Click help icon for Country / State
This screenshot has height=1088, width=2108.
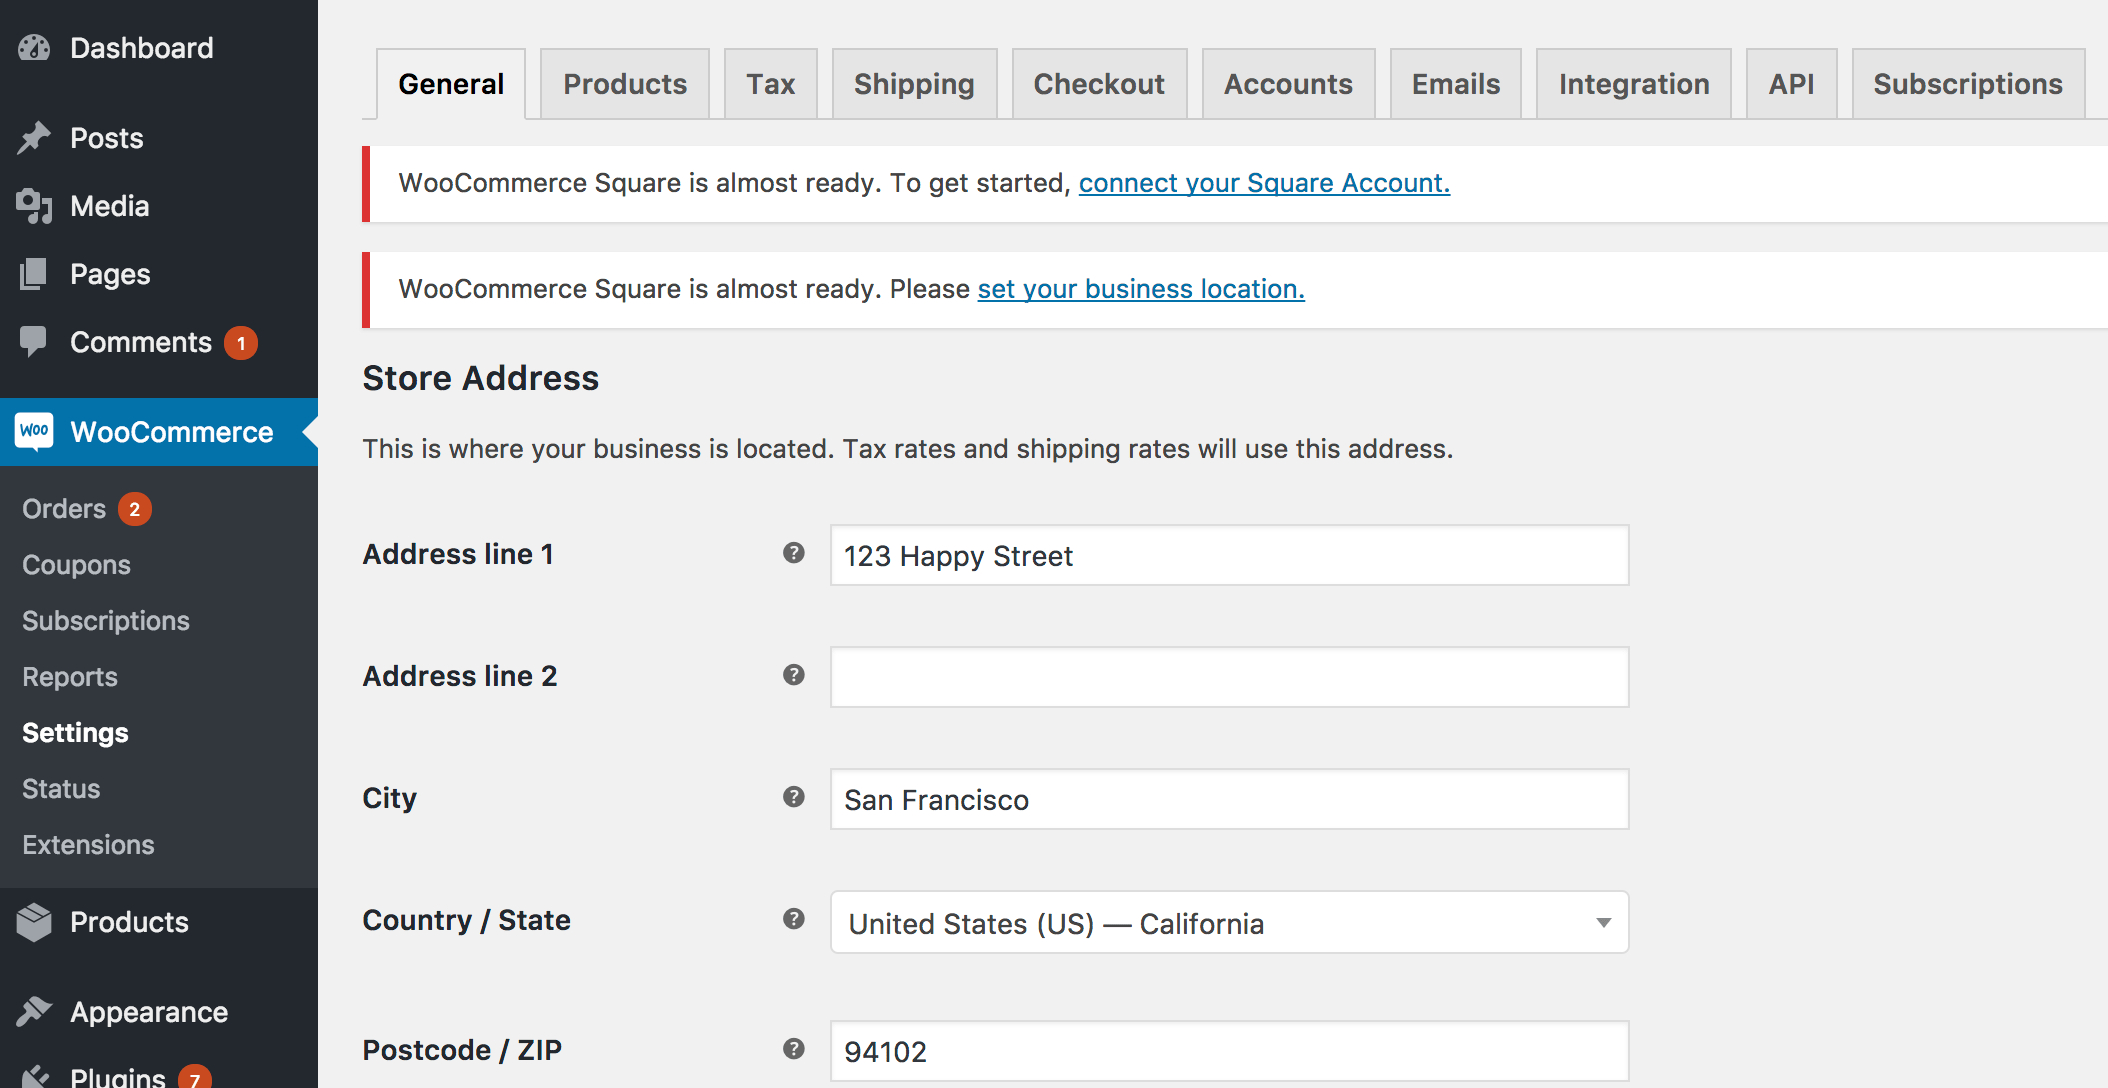(794, 919)
